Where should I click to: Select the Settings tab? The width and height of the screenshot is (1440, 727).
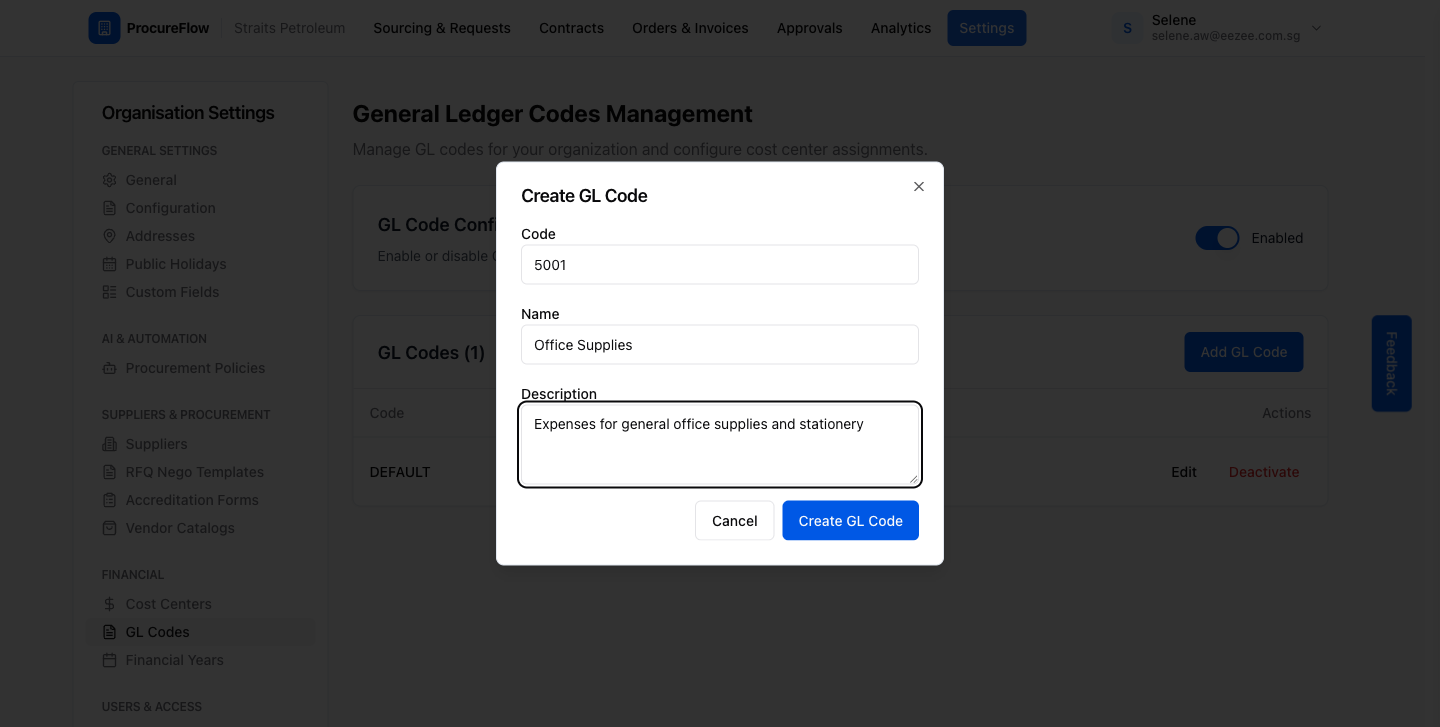(x=987, y=28)
